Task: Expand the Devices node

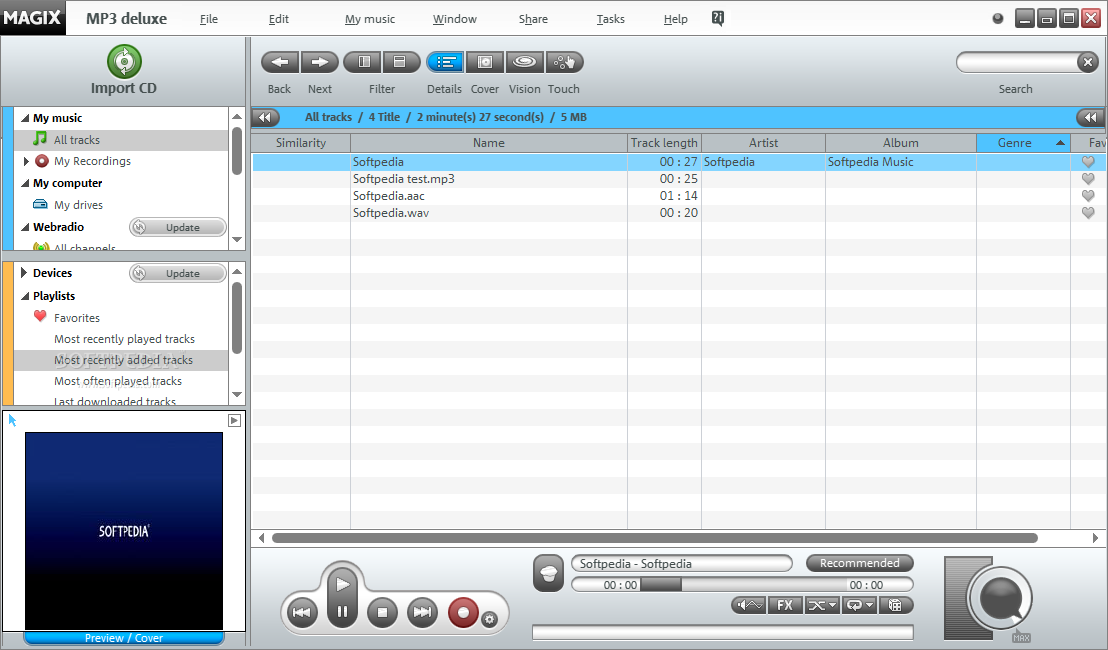Action: click(x=24, y=273)
